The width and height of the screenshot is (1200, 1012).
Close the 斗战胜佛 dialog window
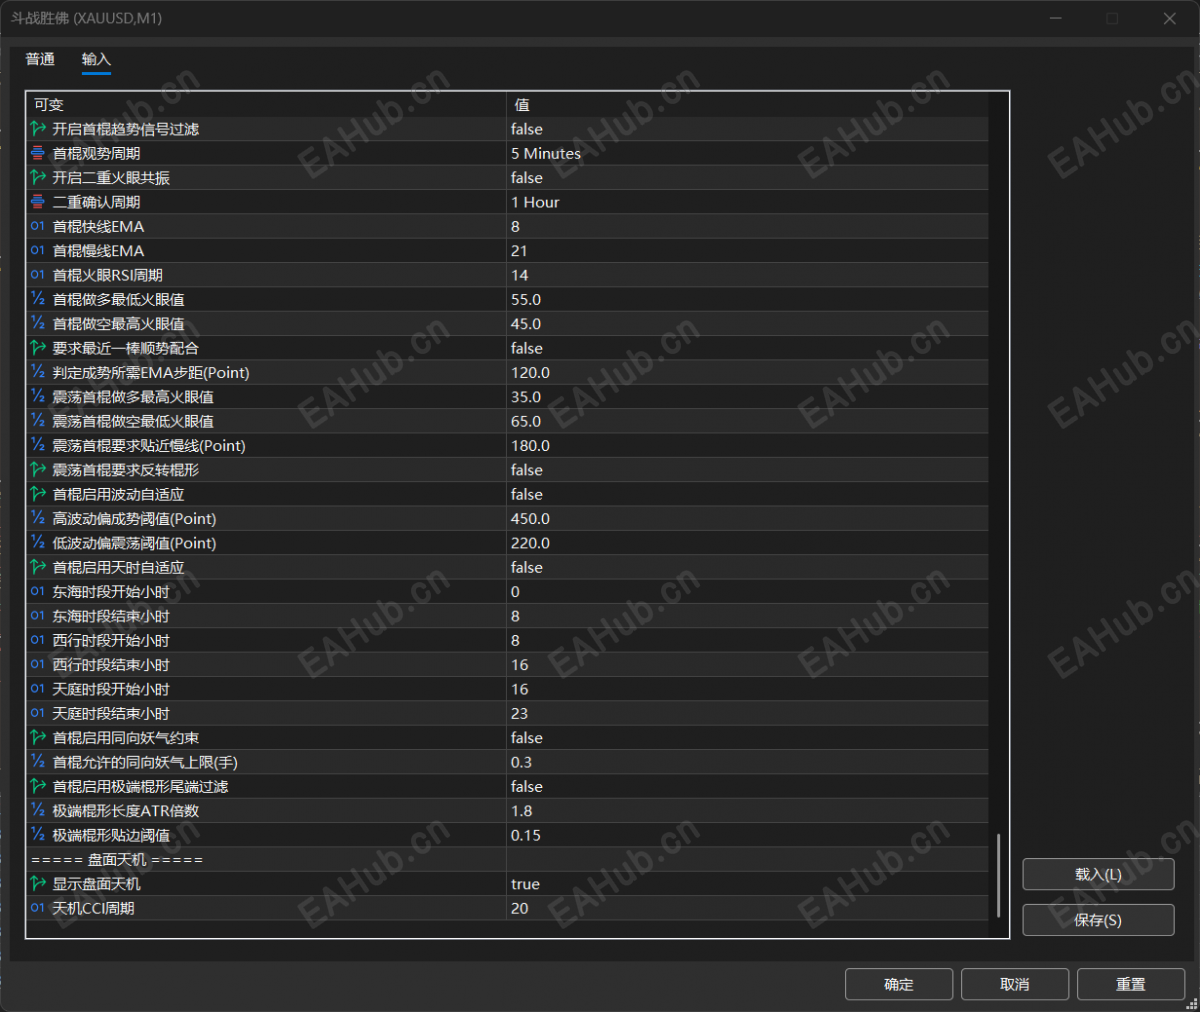click(1169, 18)
